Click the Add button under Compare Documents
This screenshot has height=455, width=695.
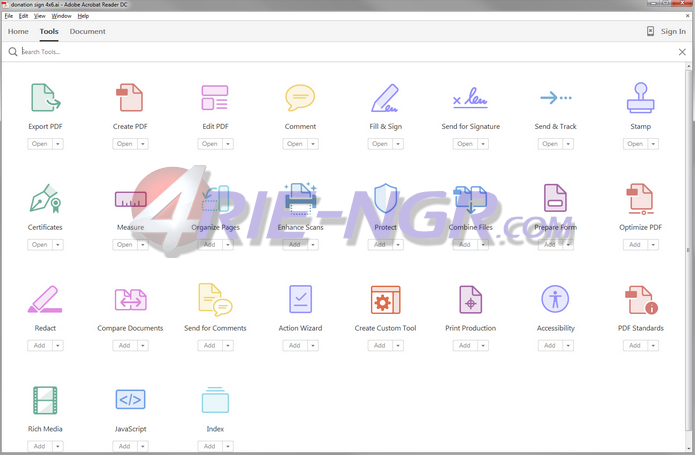[125, 346]
